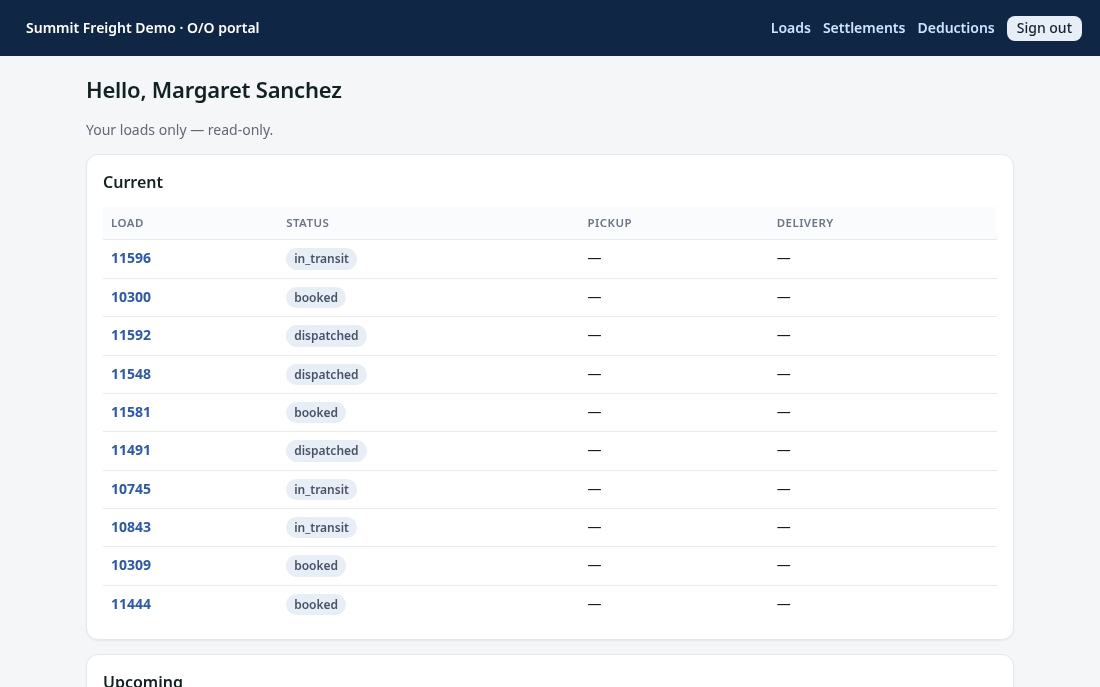Viewport: 1100px width, 687px height.
Task: Click the booked status badge for load 10300
Action: click(316, 298)
